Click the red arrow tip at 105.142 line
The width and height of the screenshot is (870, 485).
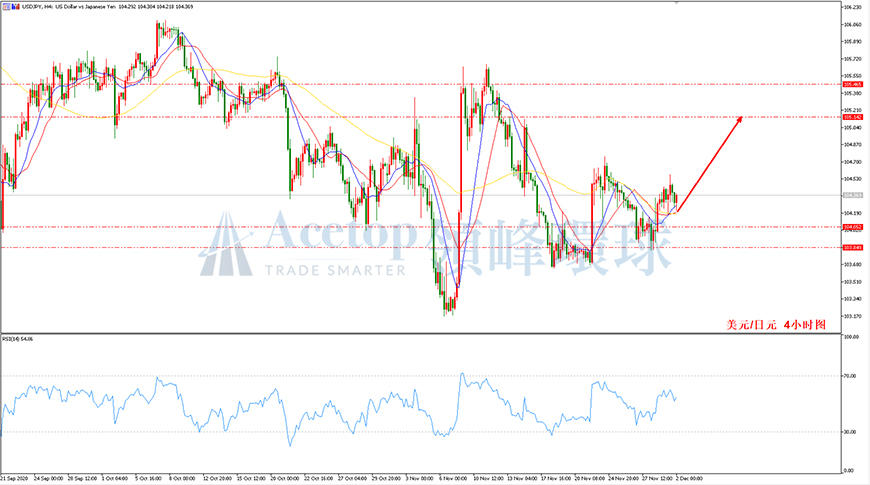click(x=740, y=118)
